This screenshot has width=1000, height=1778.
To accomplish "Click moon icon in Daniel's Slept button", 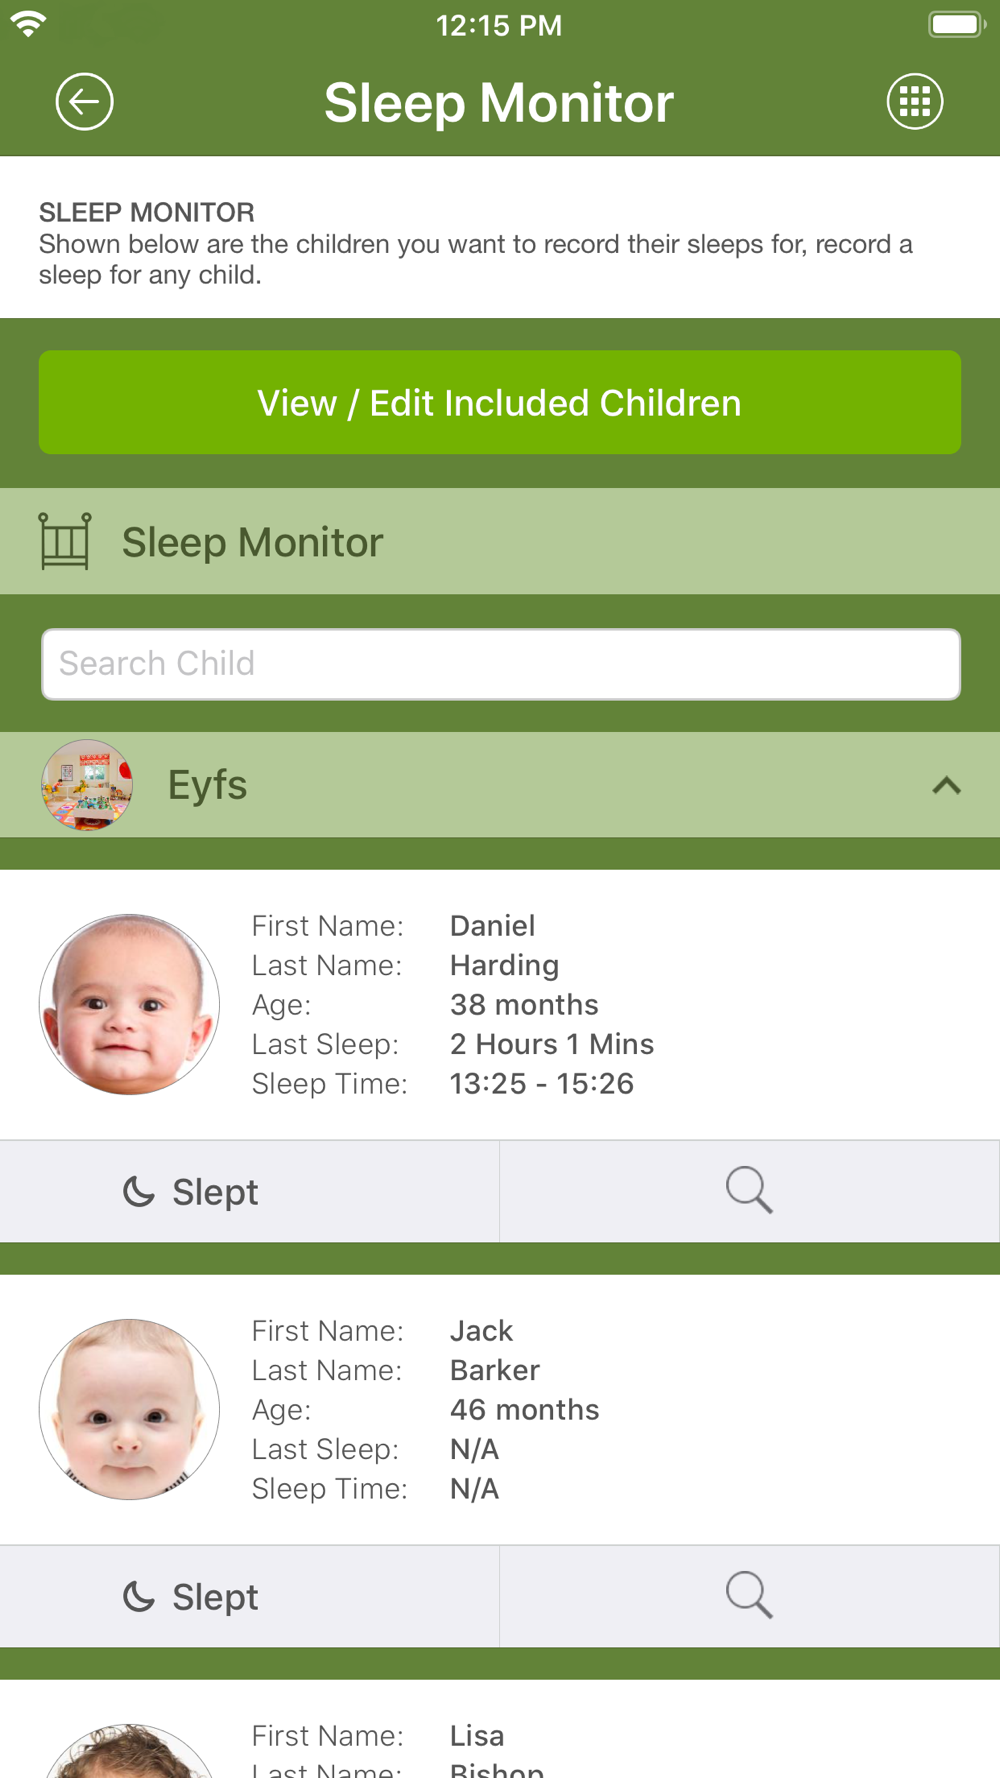I will tap(138, 1192).
